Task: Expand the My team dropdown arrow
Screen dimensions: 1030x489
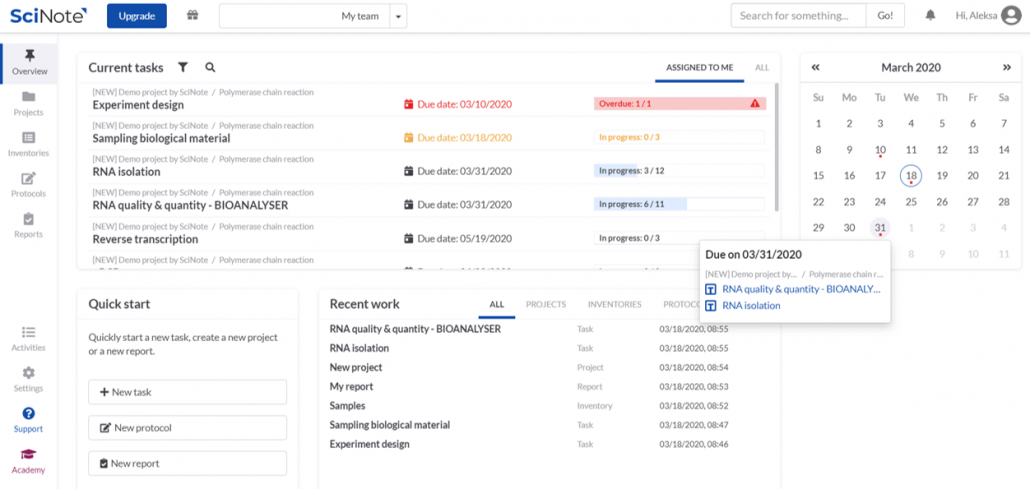Action: (x=398, y=16)
